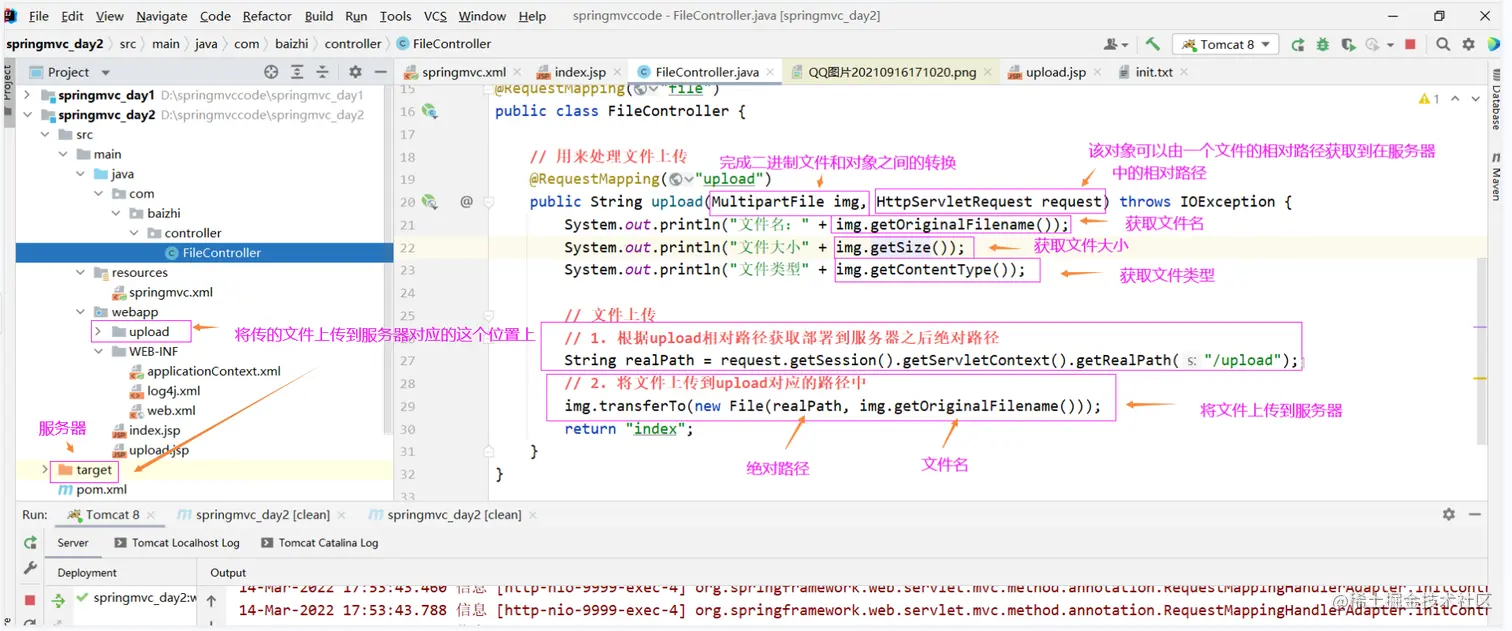
Task: Click the Profiler run icon
Action: click(x=1372, y=44)
